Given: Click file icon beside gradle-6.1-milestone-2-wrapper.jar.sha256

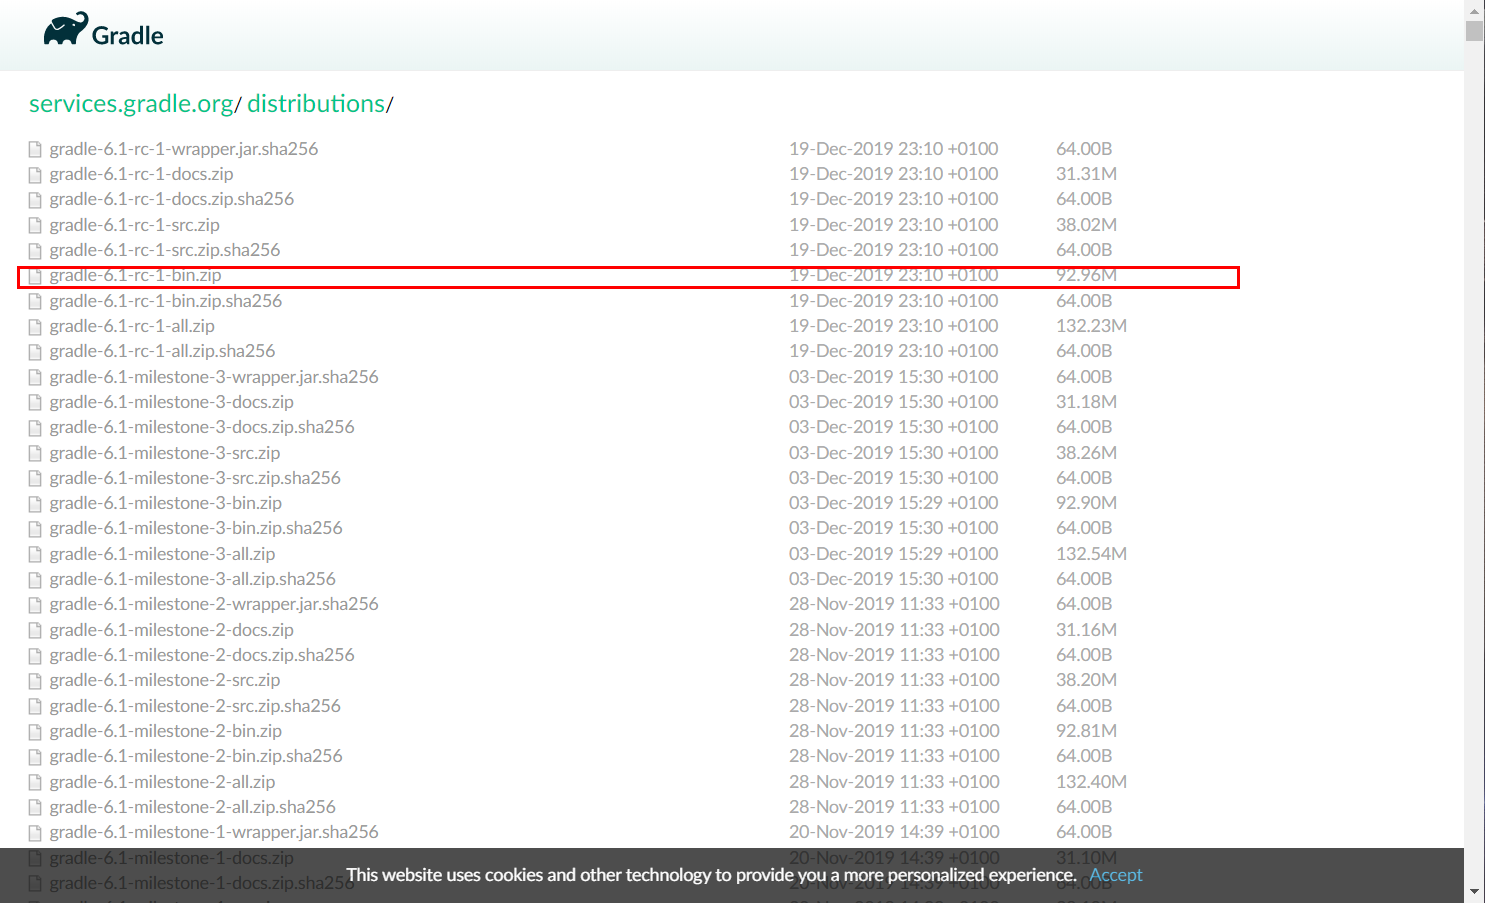Looking at the screenshot, I should tap(36, 605).
